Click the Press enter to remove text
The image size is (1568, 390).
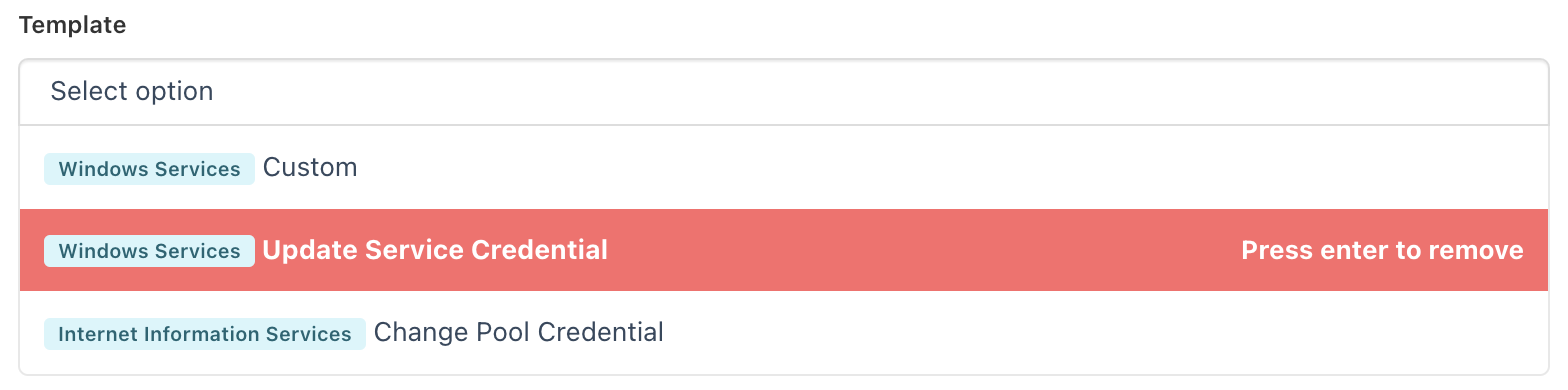click(x=1382, y=250)
